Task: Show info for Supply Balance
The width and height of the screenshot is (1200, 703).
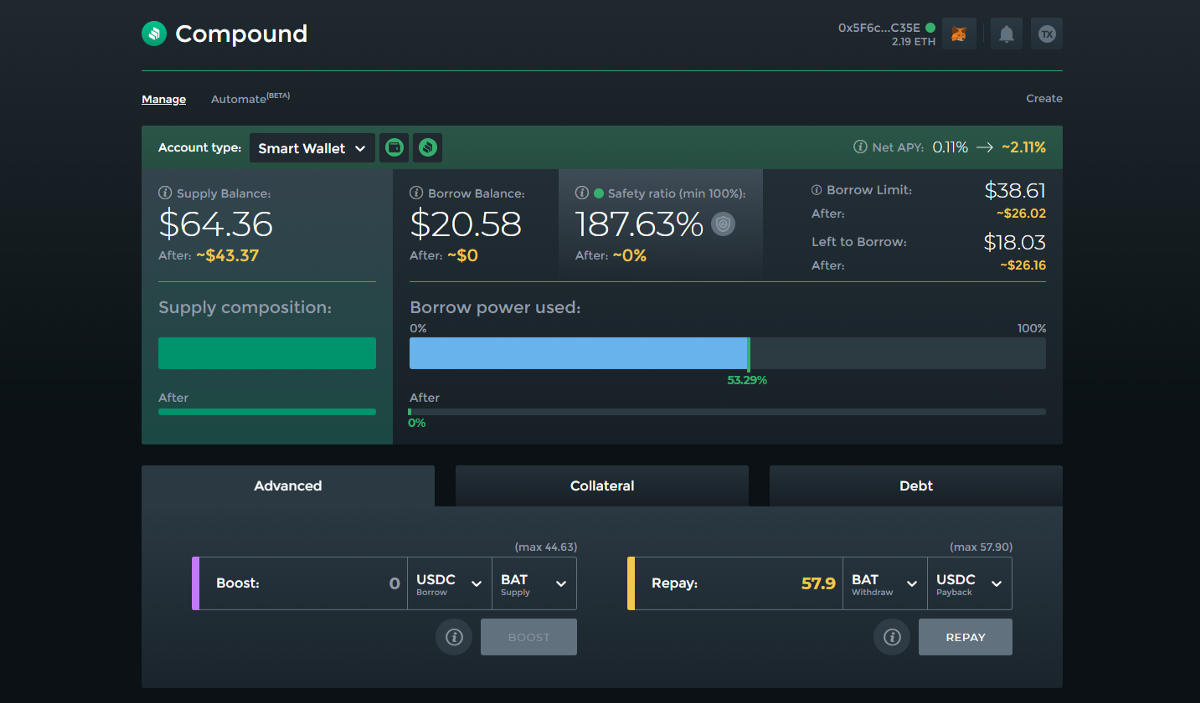Action: point(165,193)
